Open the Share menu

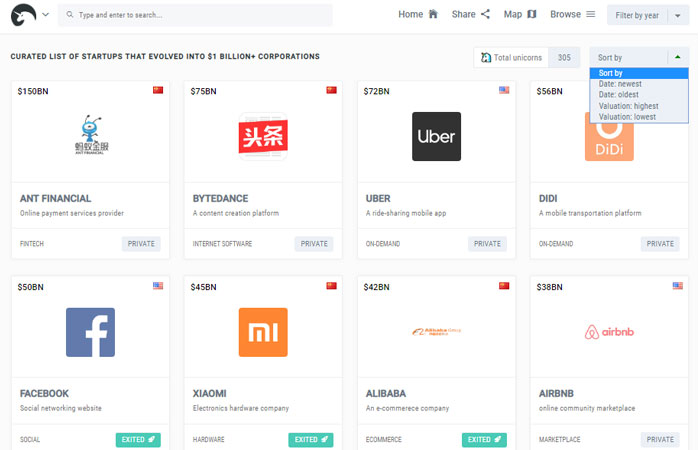click(470, 15)
